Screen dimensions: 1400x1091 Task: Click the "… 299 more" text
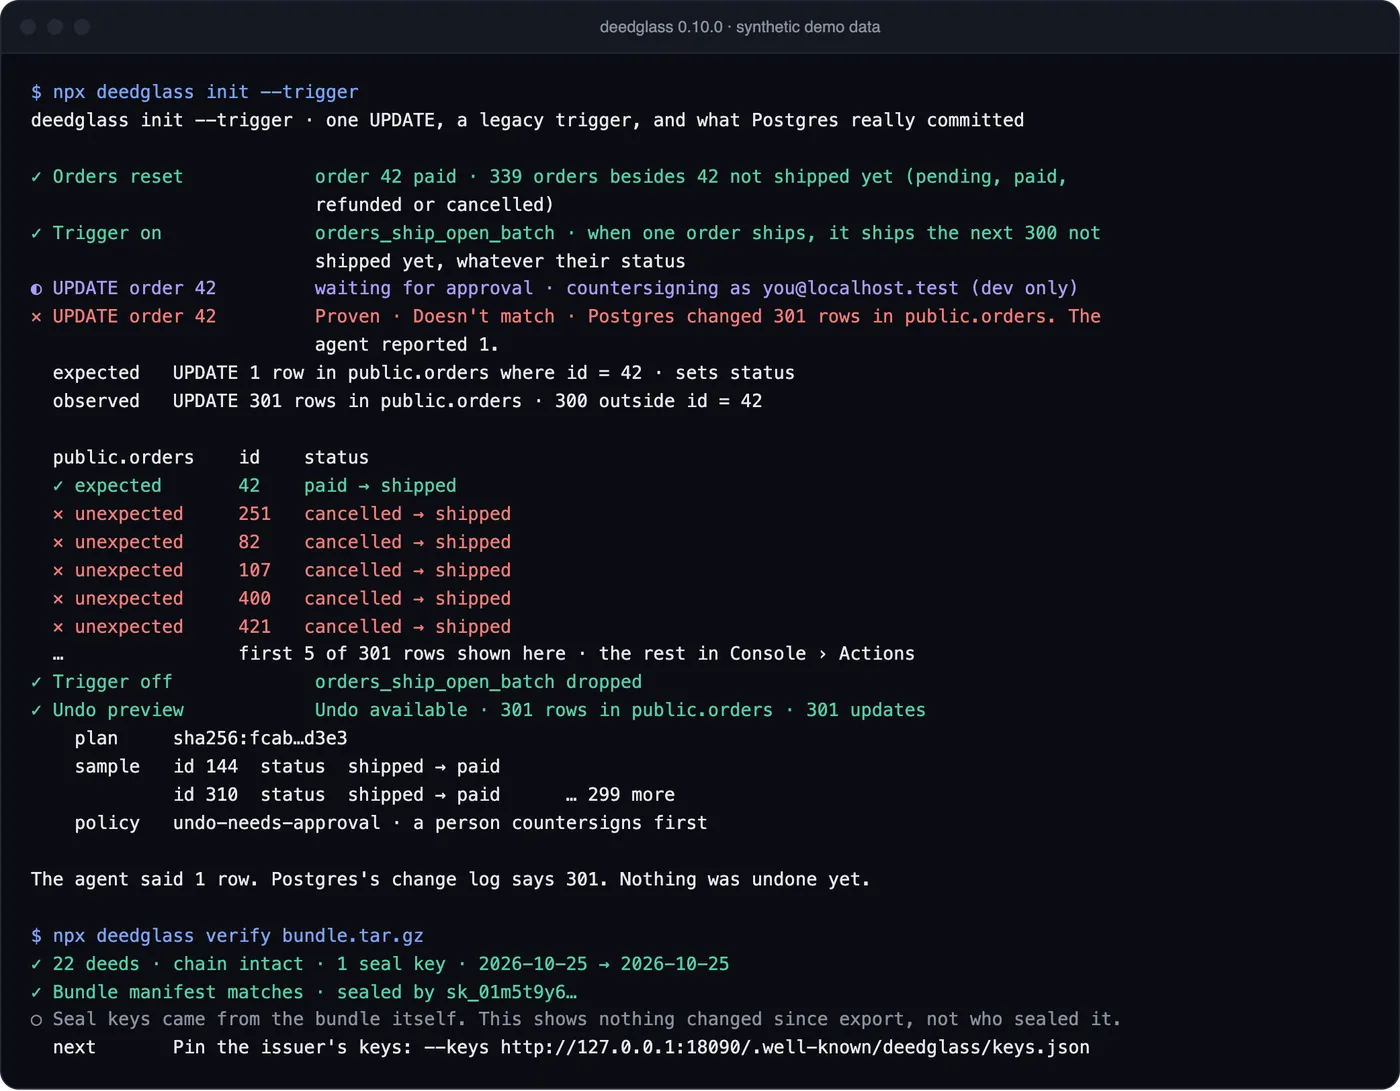[620, 795]
